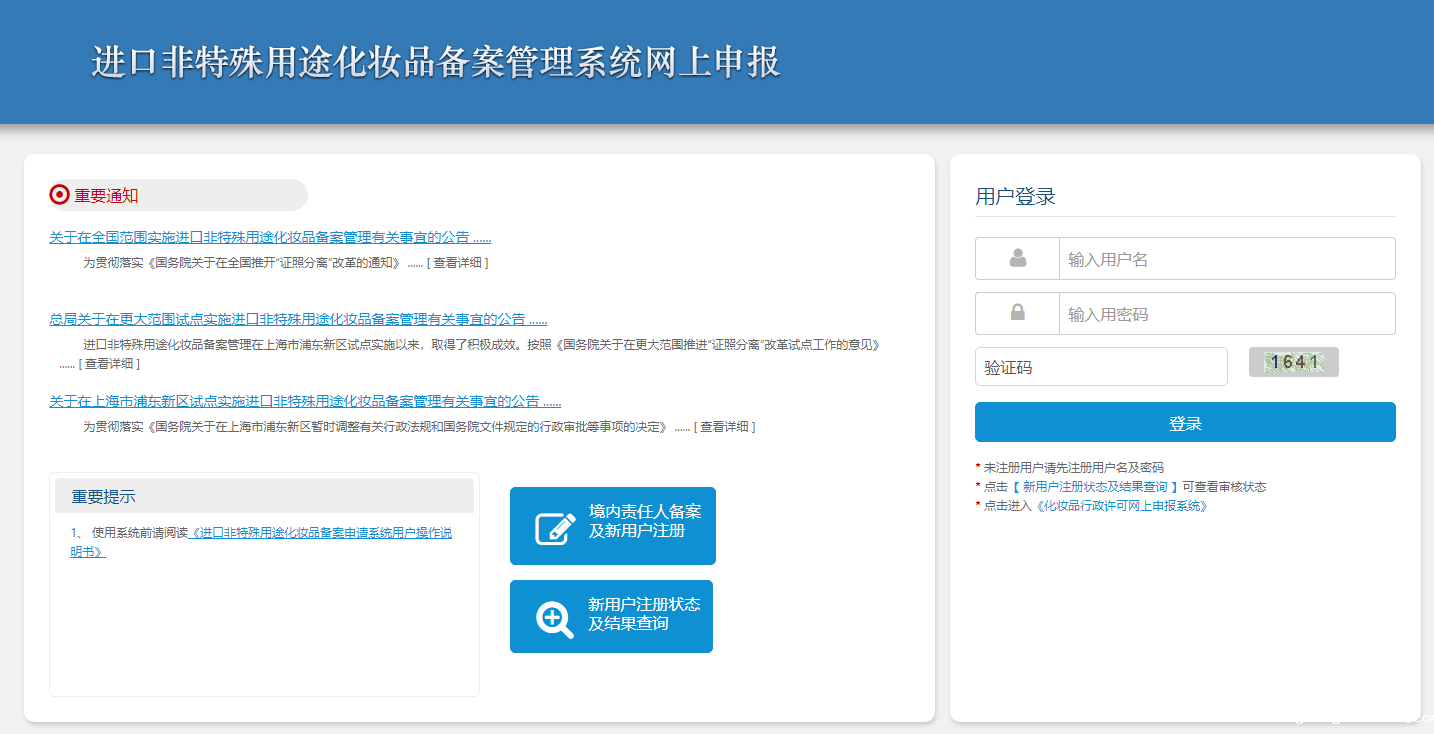Click the magnifier icon on status query button
The width and height of the screenshot is (1434, 734).
click(x=554, y=618)
